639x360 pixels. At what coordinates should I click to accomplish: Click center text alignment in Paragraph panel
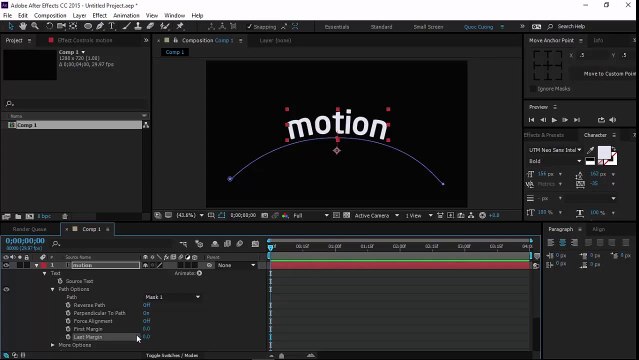[x=562, y=243]
